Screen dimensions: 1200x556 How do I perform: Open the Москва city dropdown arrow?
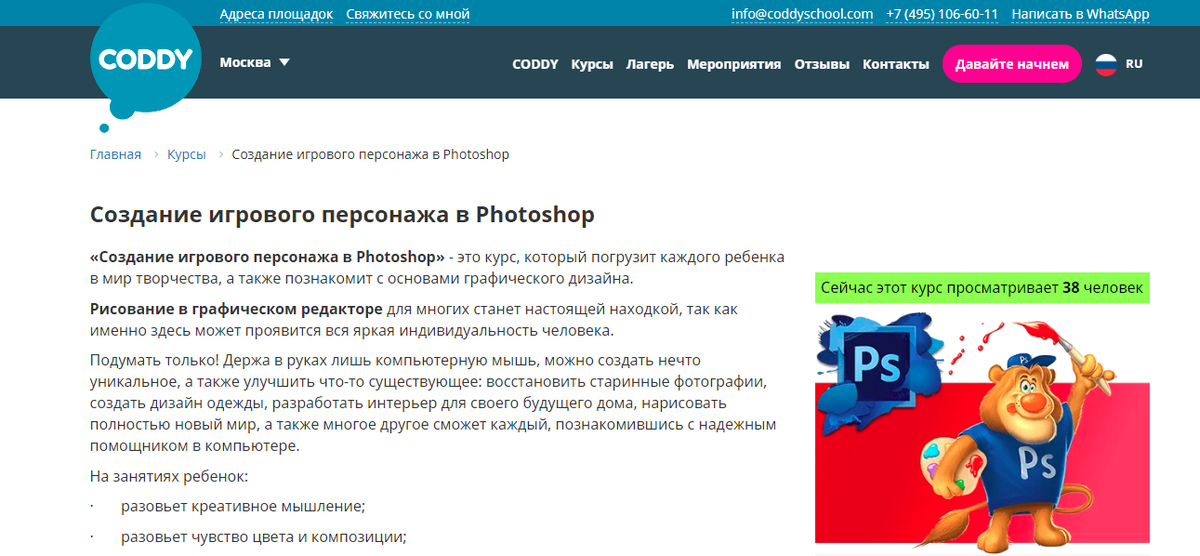[x=284, y=62]
